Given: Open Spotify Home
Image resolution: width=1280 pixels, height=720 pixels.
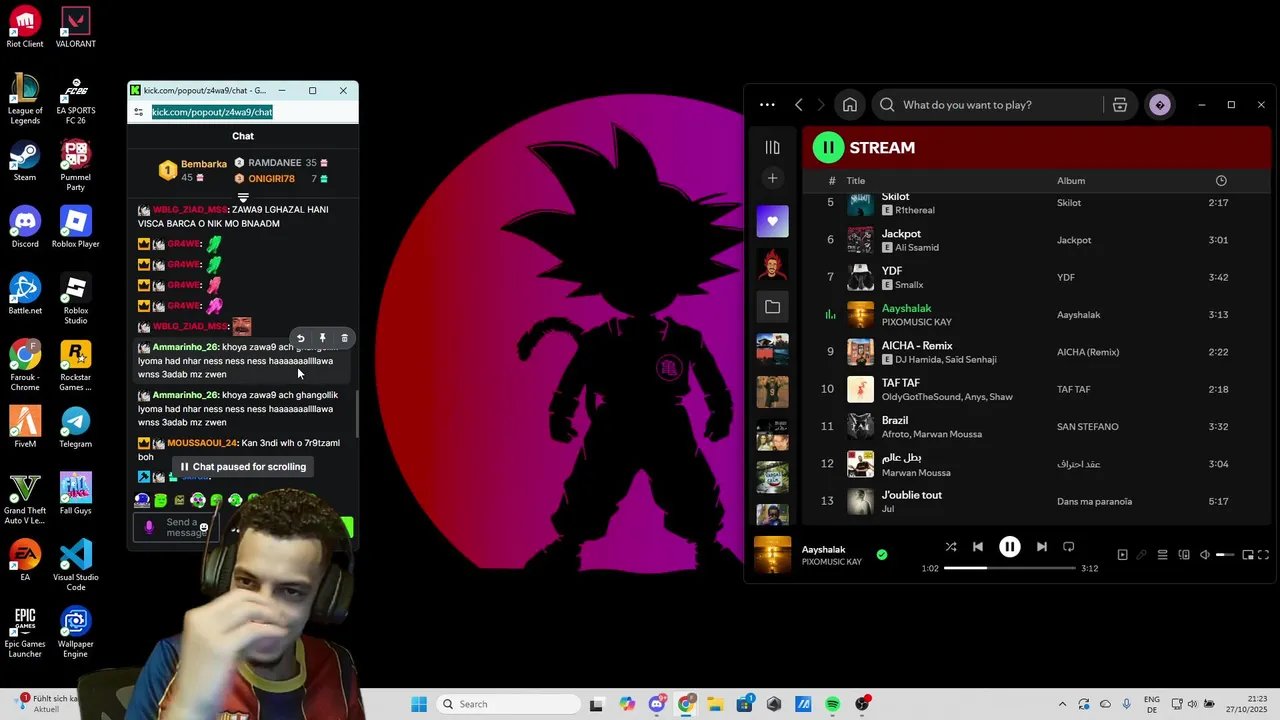Looking at the screenshot, I should pos(849,105).
